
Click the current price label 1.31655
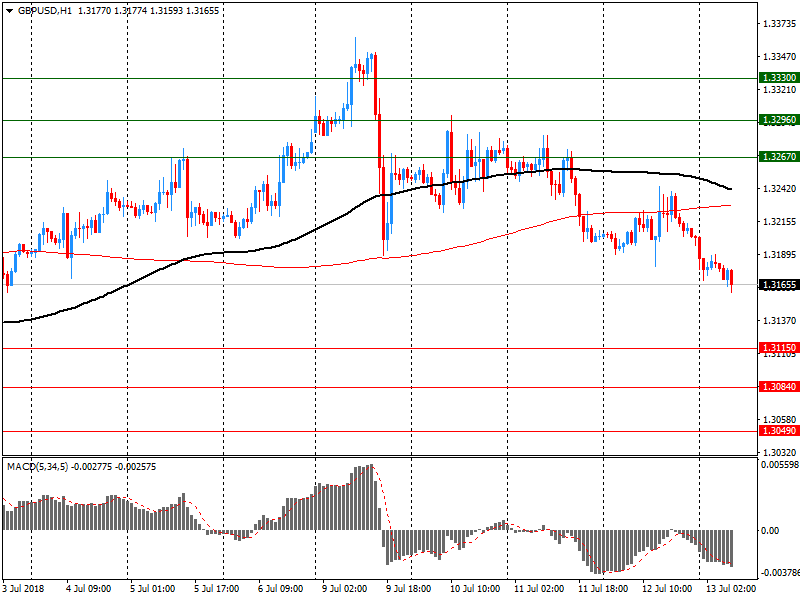tap(778, 285)
